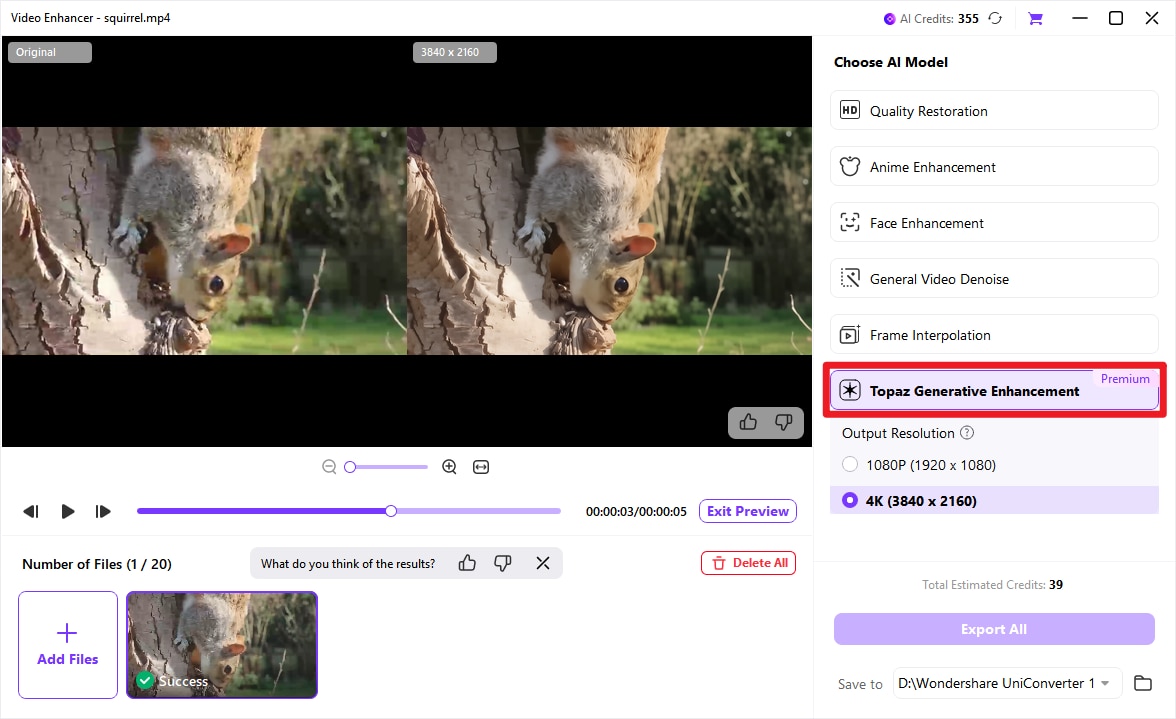Select 4K (3840 x 2160) resolution
Image resolution: width=1176 pixels, height=719 pixels.
click(x=994, y=500)
